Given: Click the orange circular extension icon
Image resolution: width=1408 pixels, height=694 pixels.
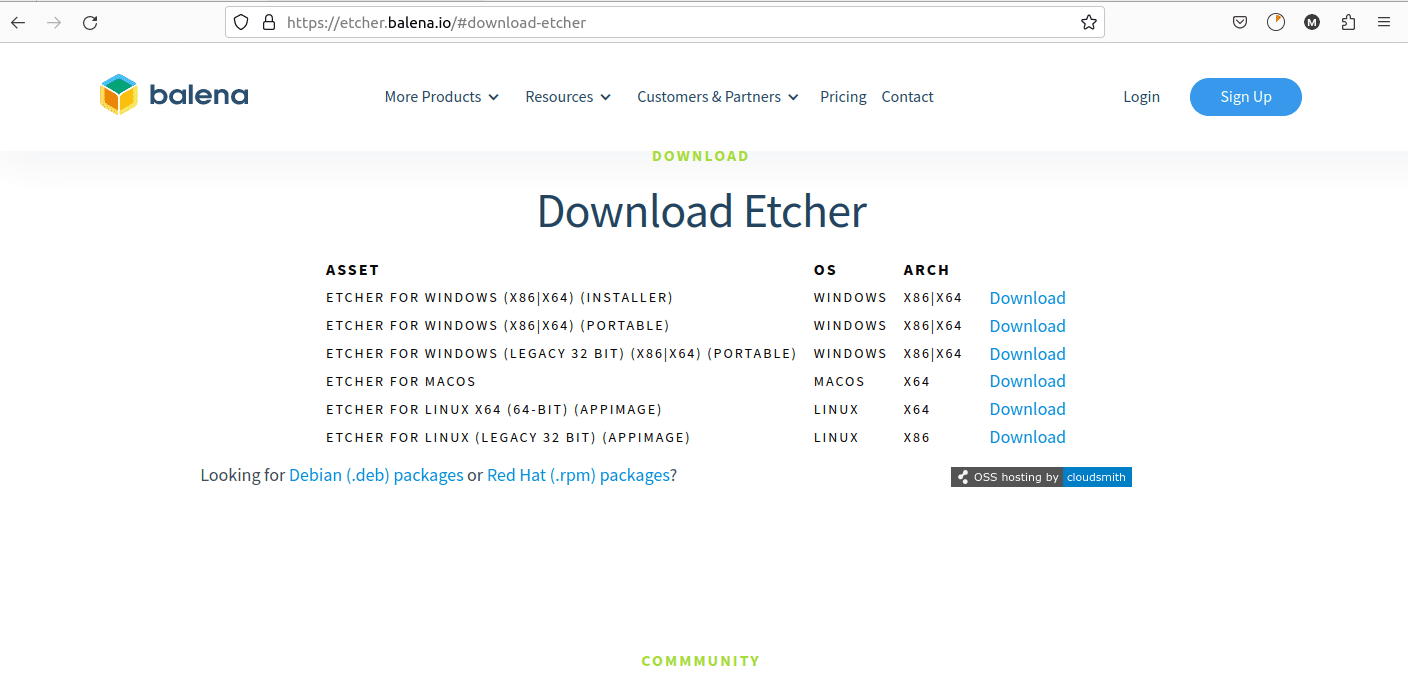Looking at the screenshot, I should tap(1276, 22).
